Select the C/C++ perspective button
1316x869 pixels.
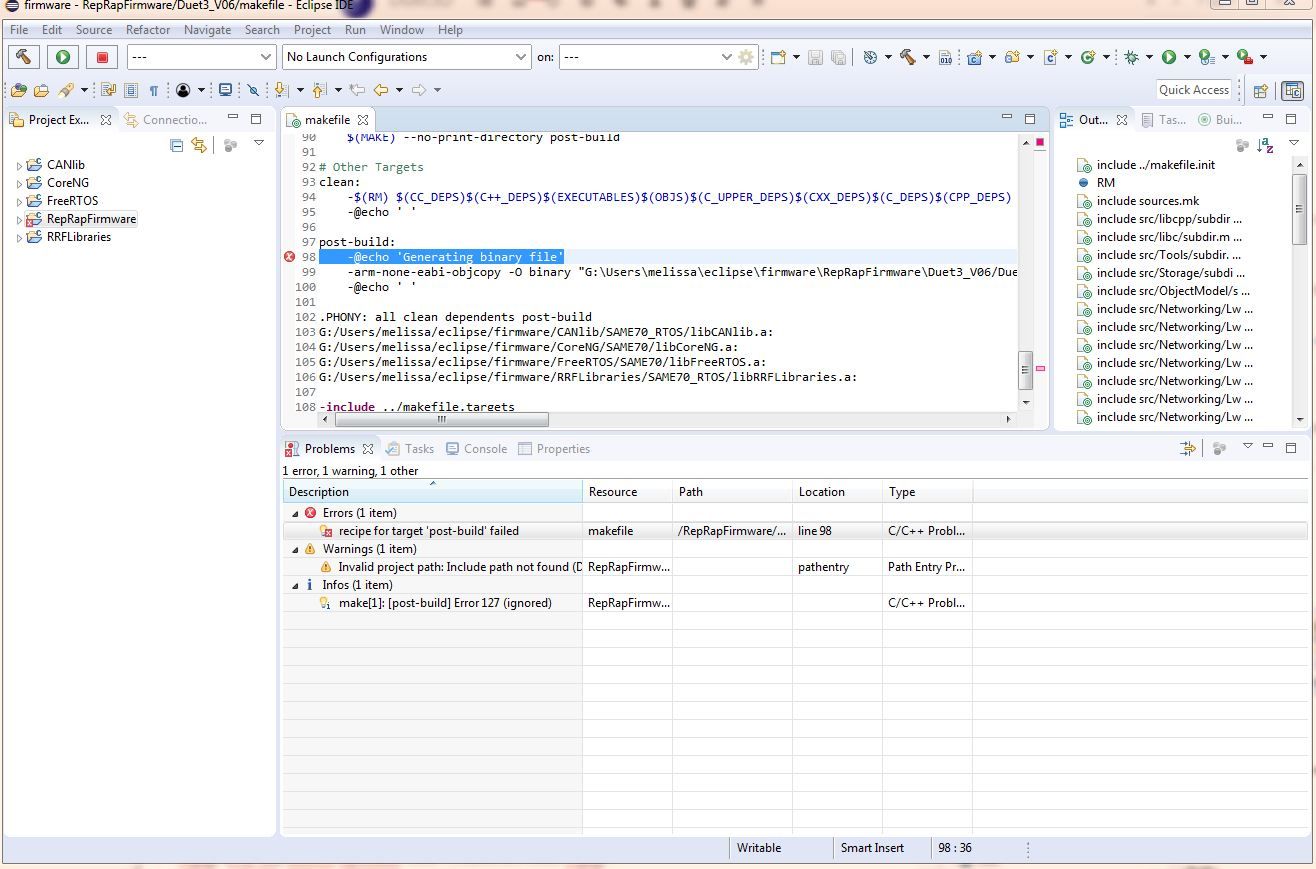1292,90
